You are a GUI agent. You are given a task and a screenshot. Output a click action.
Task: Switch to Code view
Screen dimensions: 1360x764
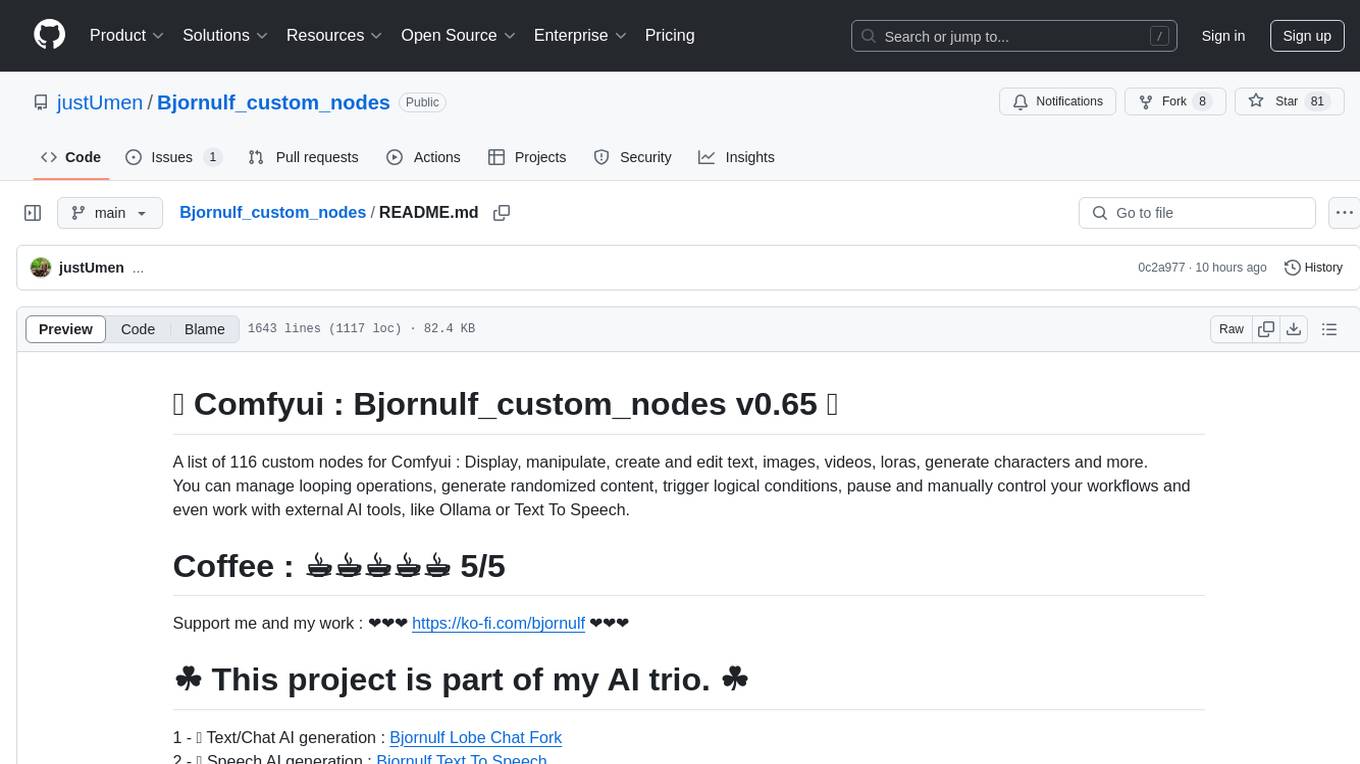tap(138, 329)
